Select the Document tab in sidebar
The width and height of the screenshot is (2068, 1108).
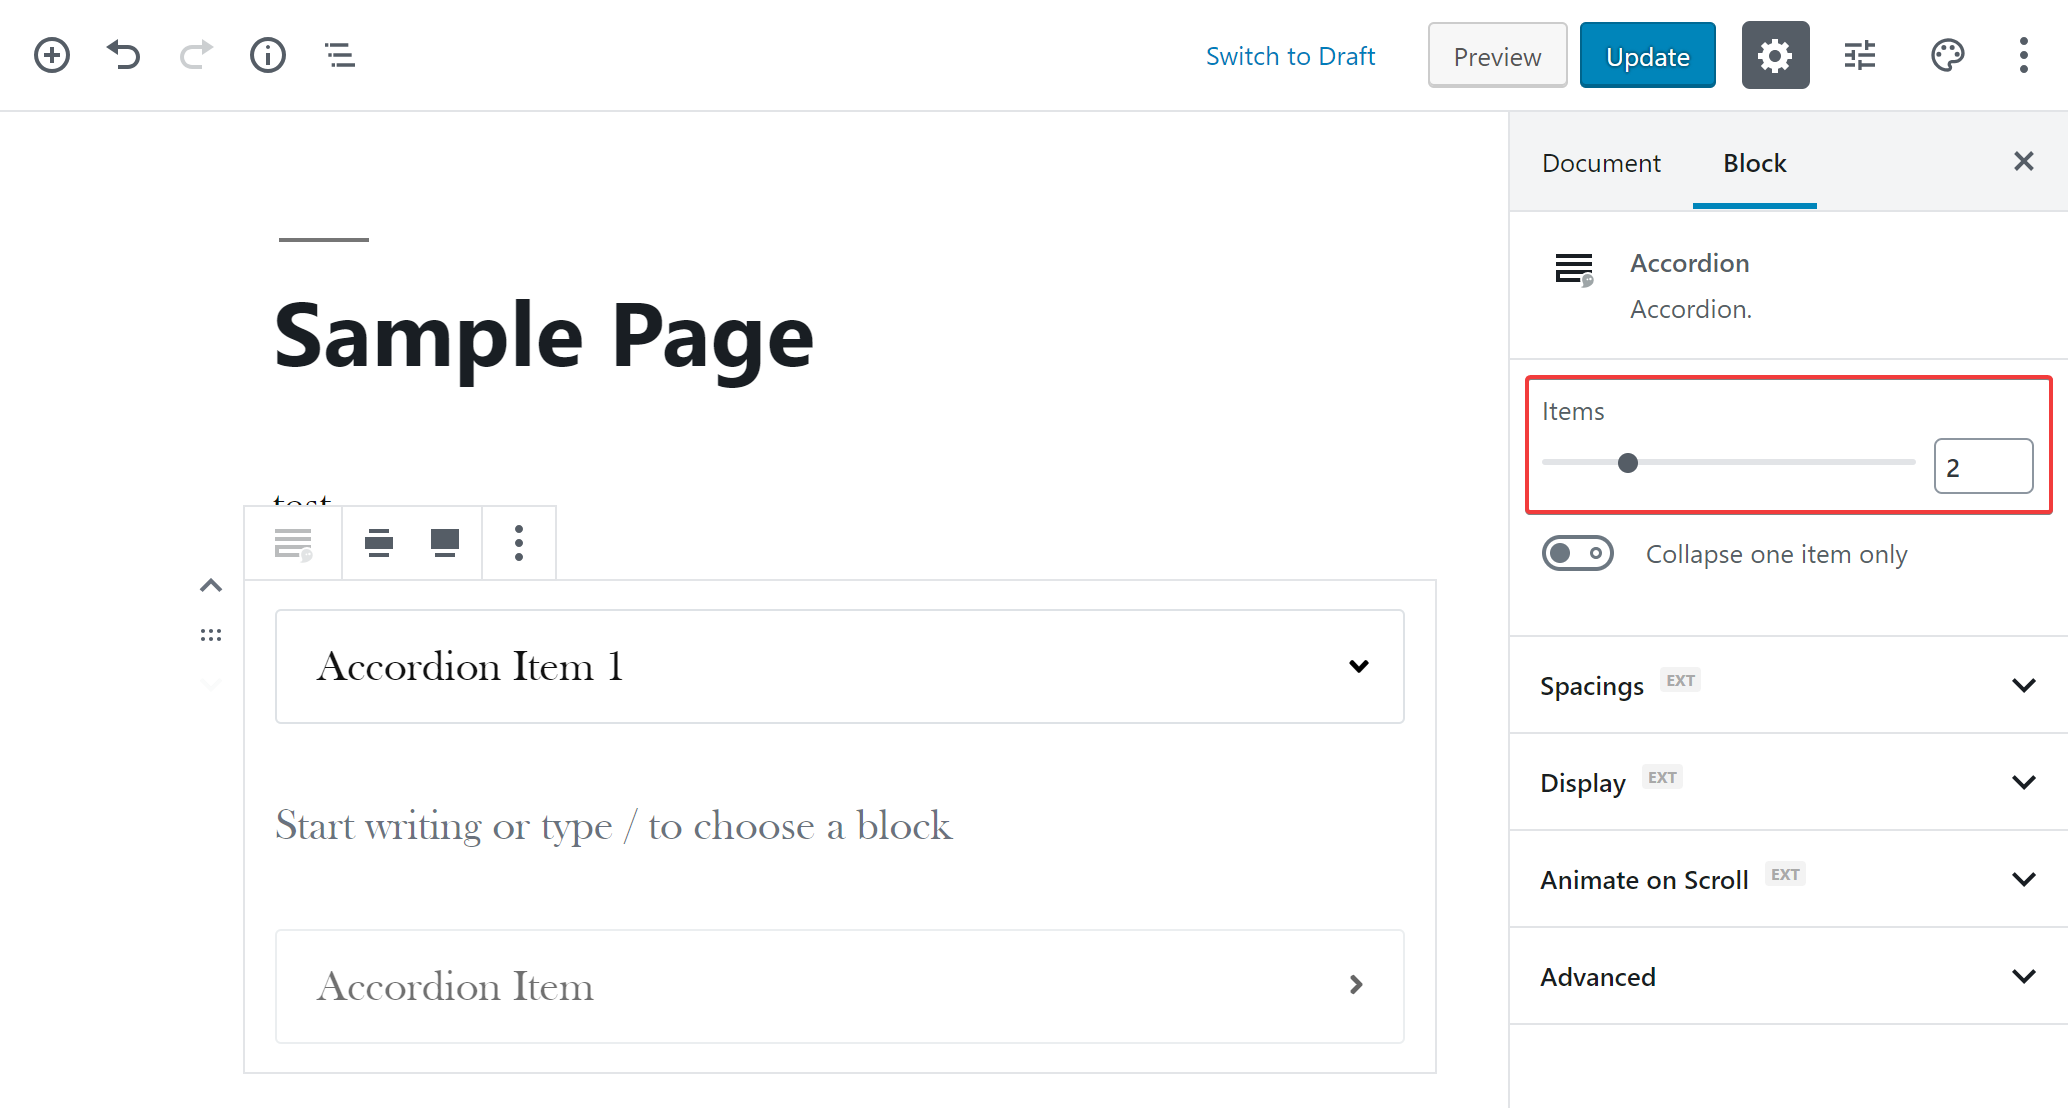point(1602,163)
